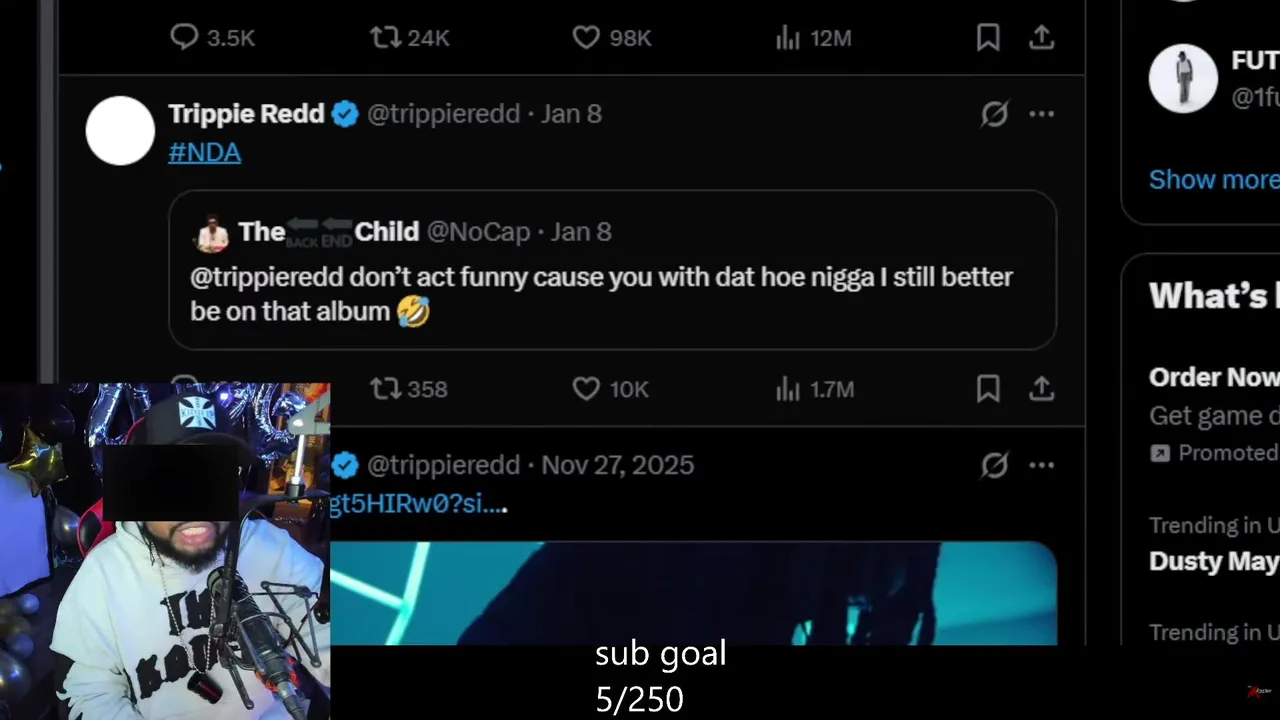
Task: Open Trippie Redd's round profile avatar
Action: 120,131
